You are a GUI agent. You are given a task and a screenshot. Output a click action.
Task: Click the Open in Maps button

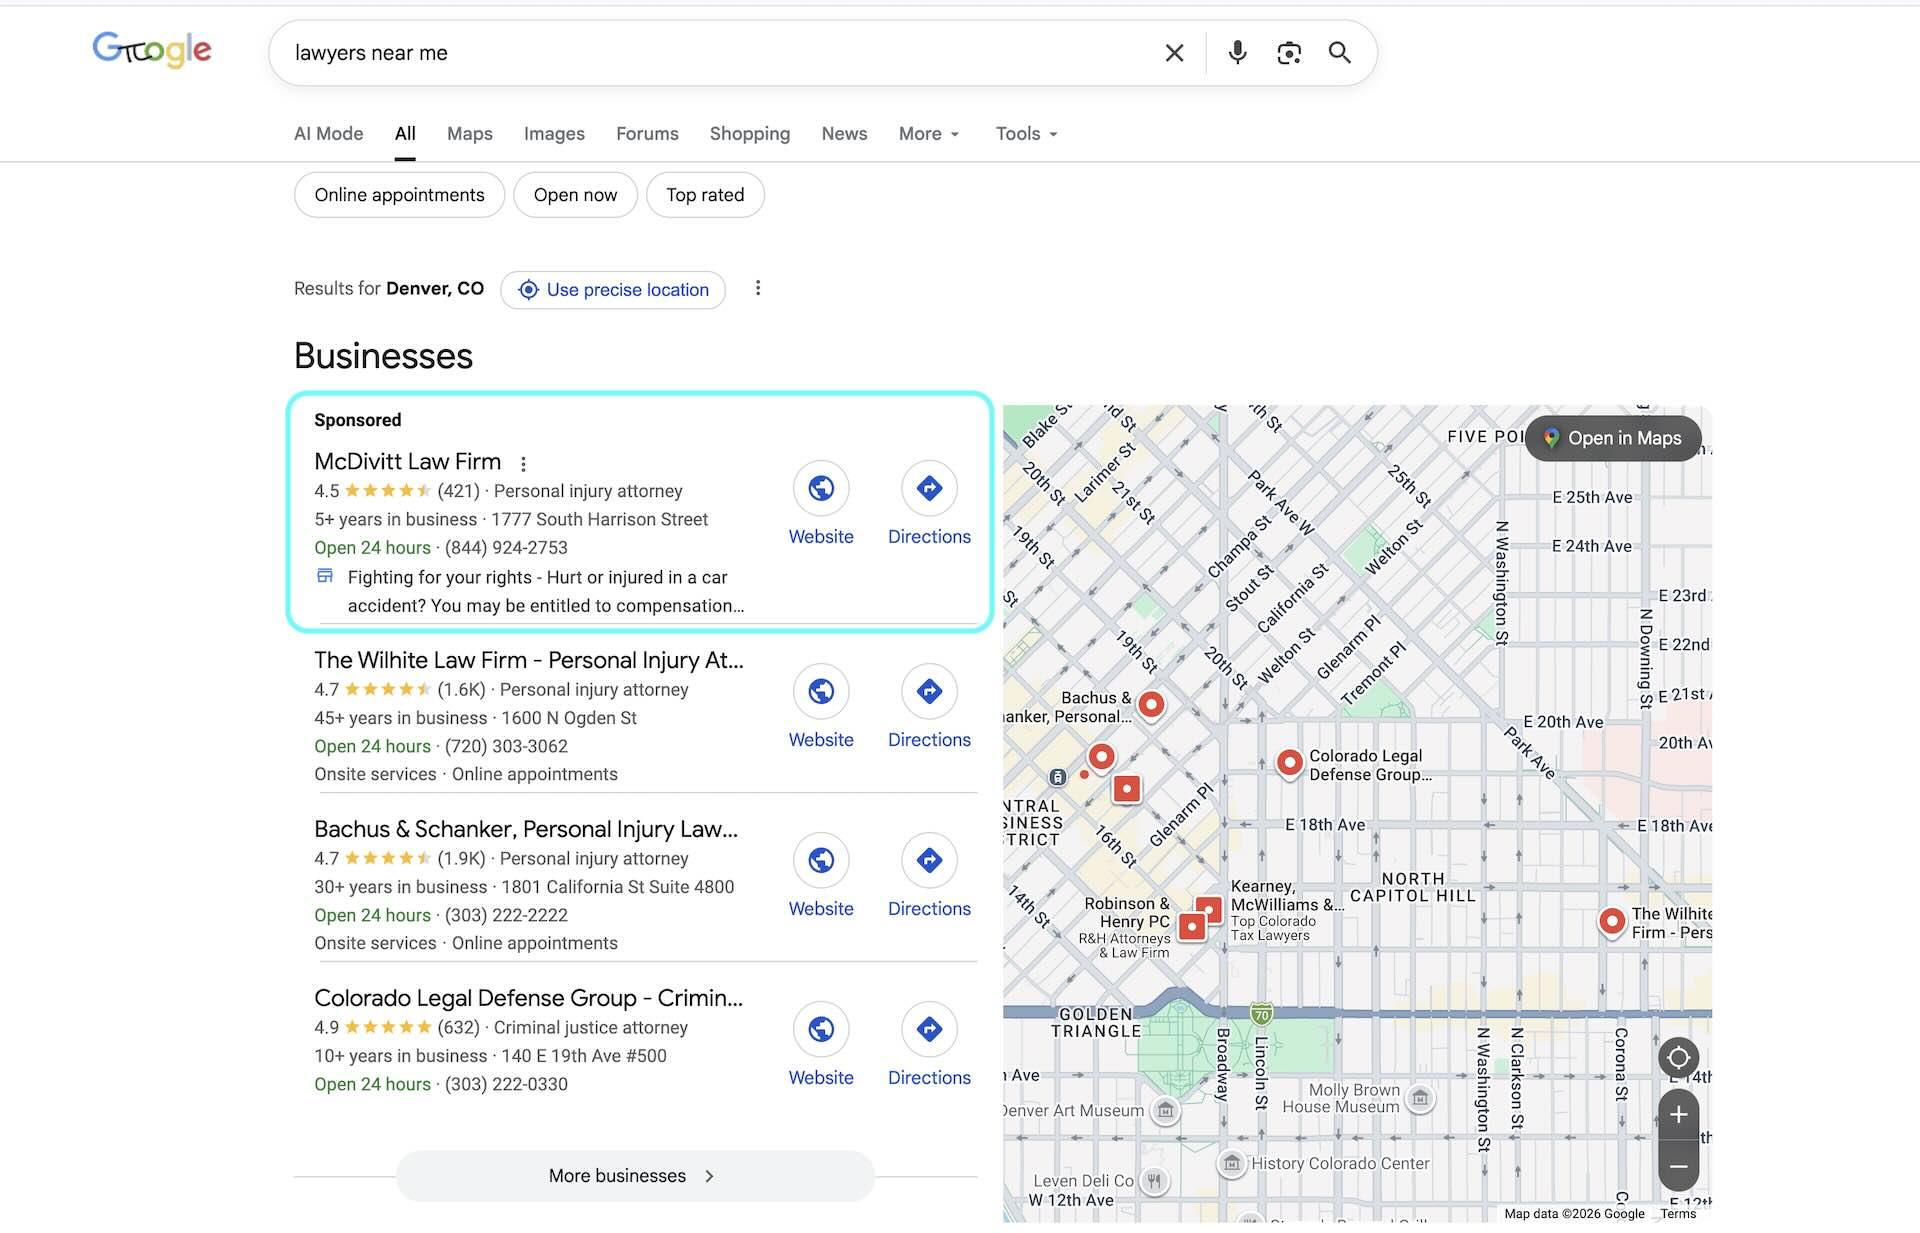tap(1612, 437)
